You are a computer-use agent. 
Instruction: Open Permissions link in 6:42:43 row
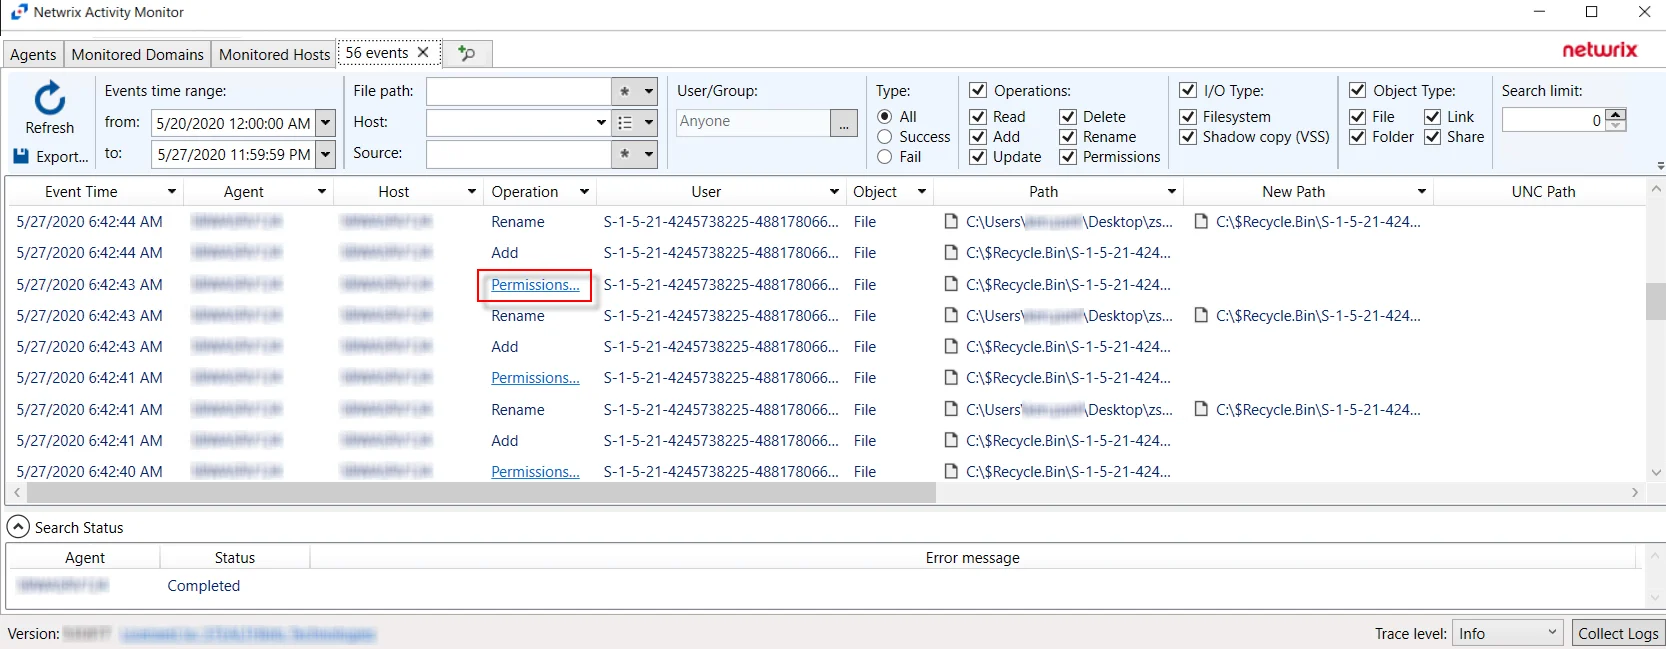tap(535, 285)
